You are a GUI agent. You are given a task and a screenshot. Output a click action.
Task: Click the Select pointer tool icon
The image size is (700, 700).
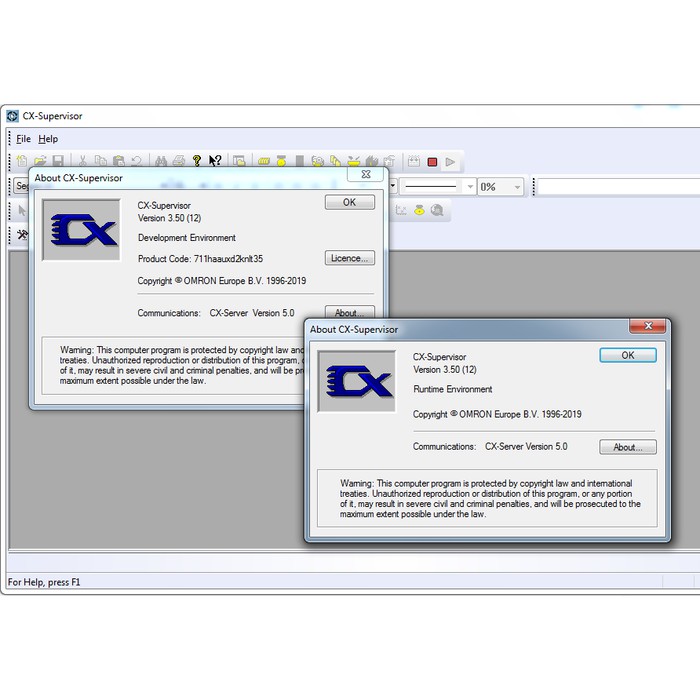tap(22, 210)
